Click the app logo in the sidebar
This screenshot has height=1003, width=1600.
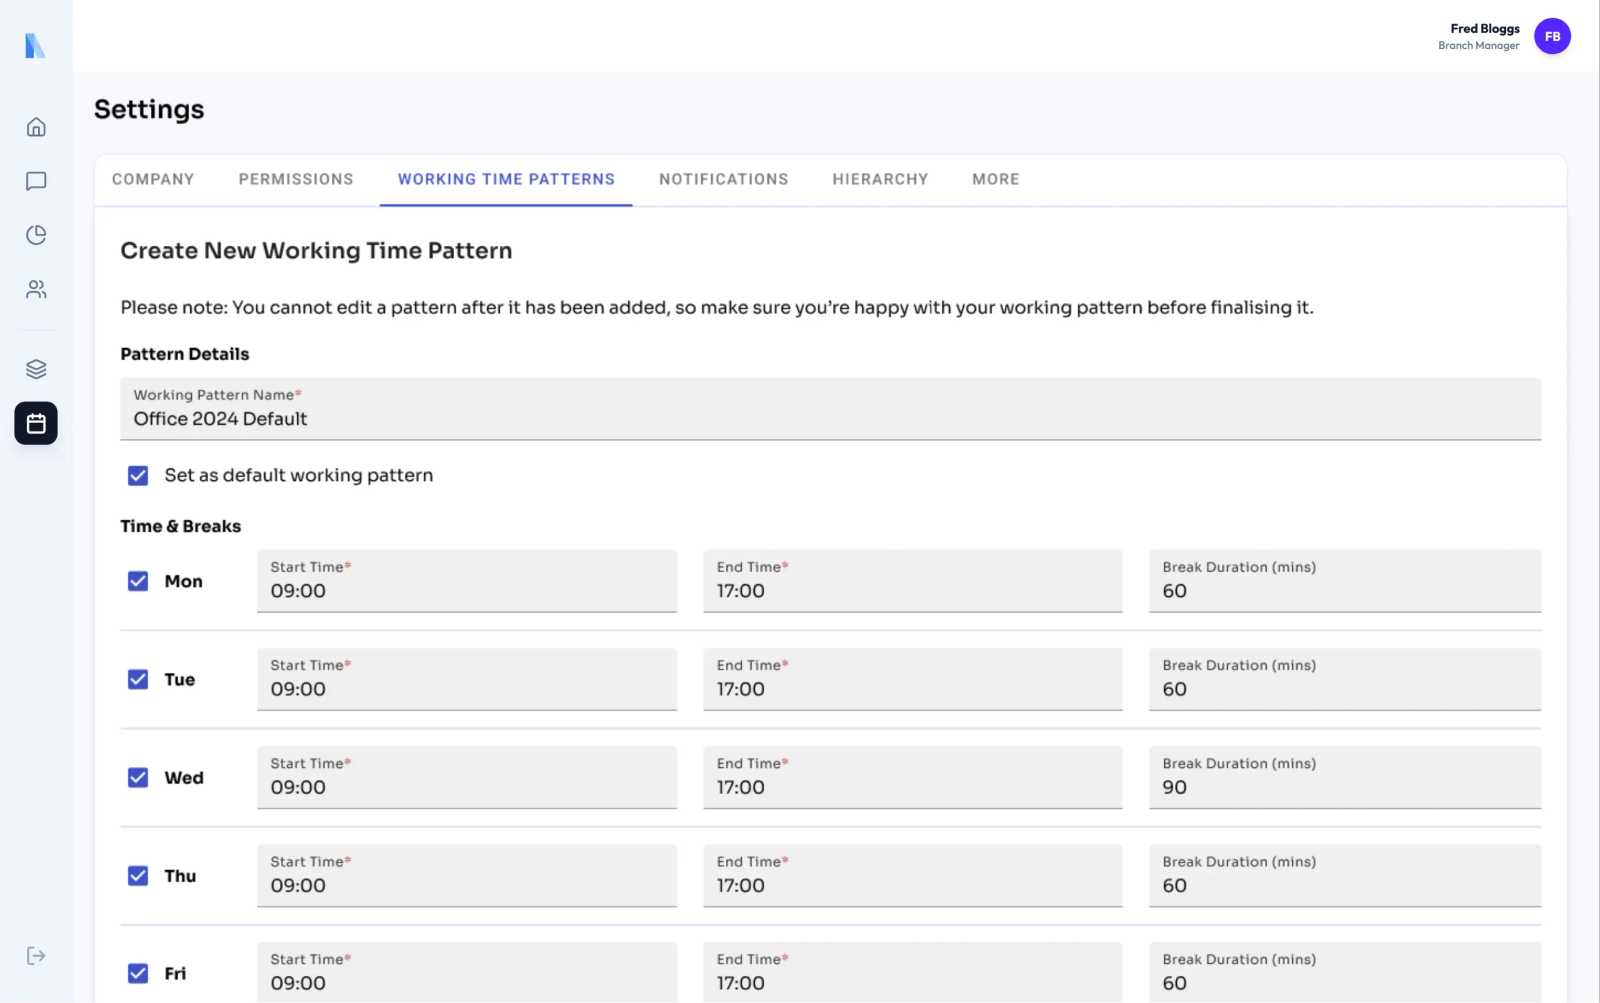click(36, 45)
